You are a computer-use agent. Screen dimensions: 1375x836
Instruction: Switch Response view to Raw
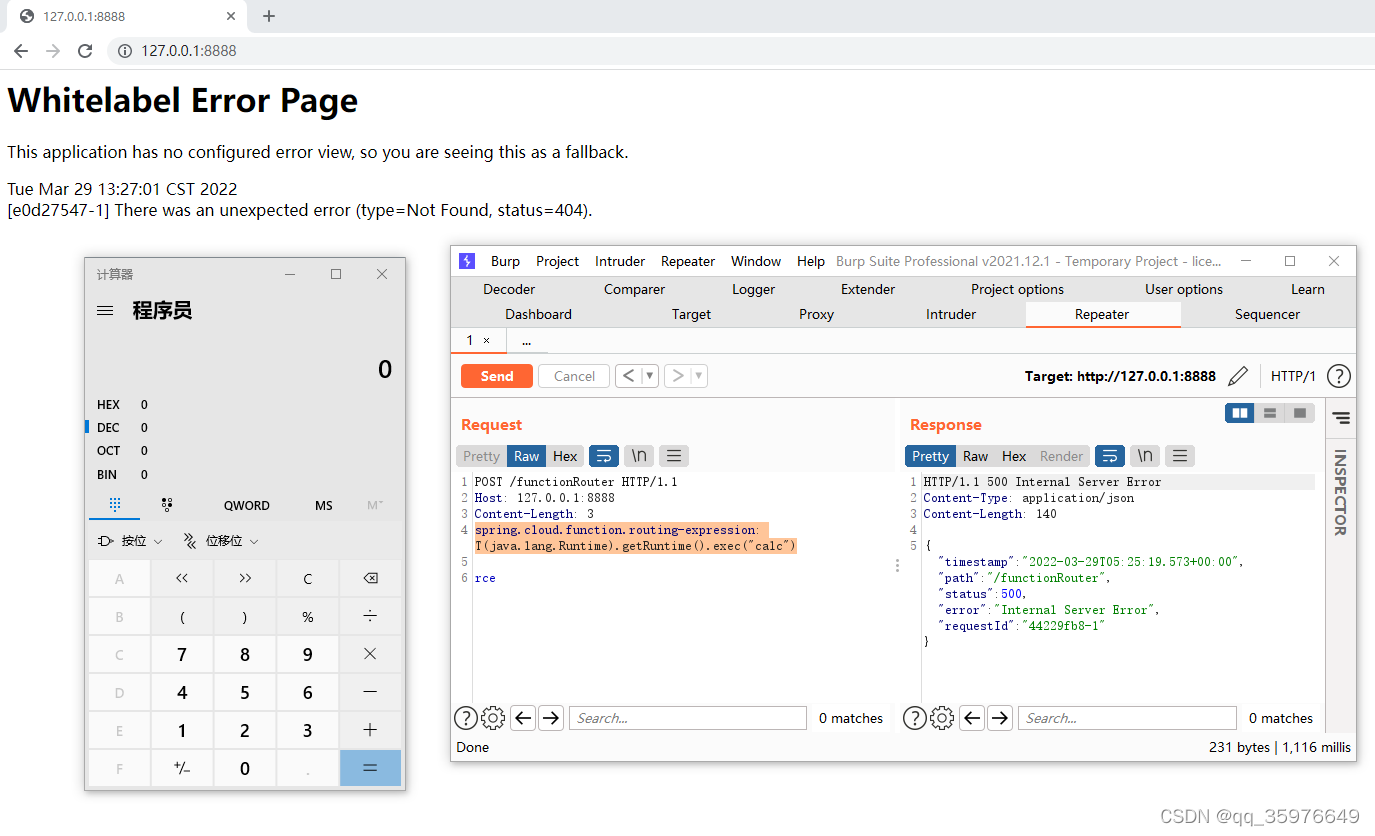point(975,456)
